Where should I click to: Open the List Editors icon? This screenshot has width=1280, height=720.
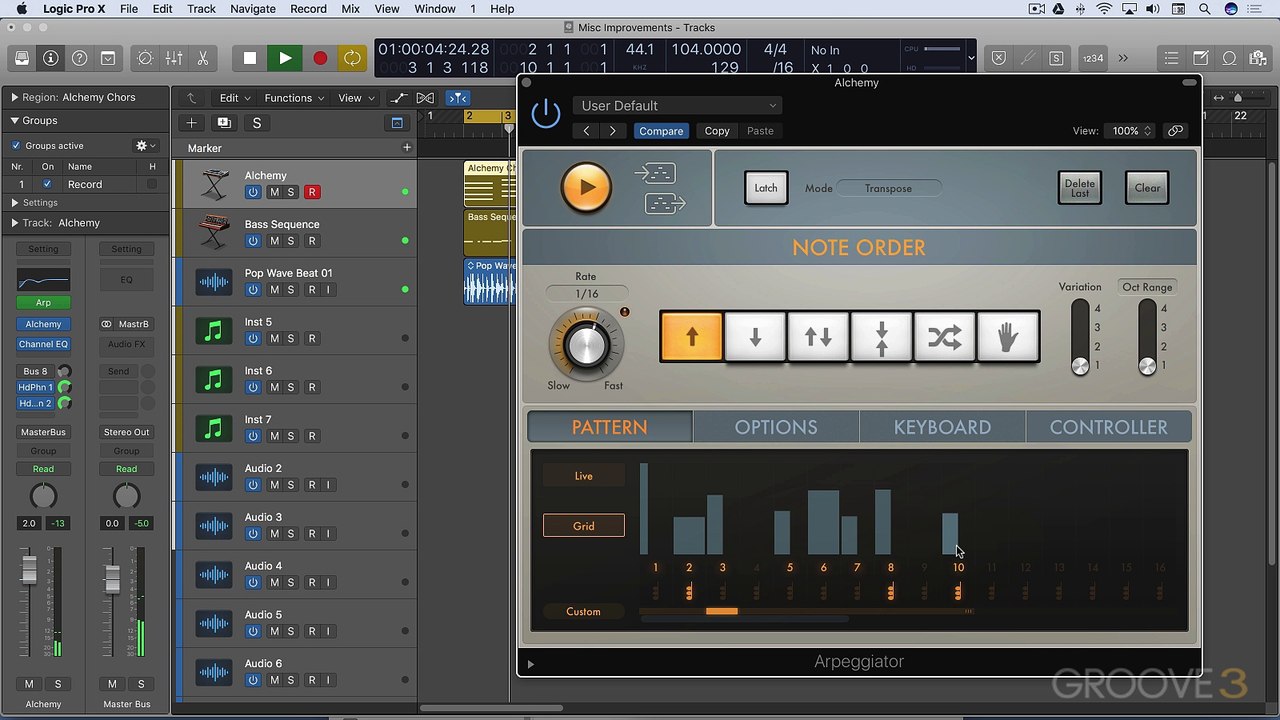1172,58
